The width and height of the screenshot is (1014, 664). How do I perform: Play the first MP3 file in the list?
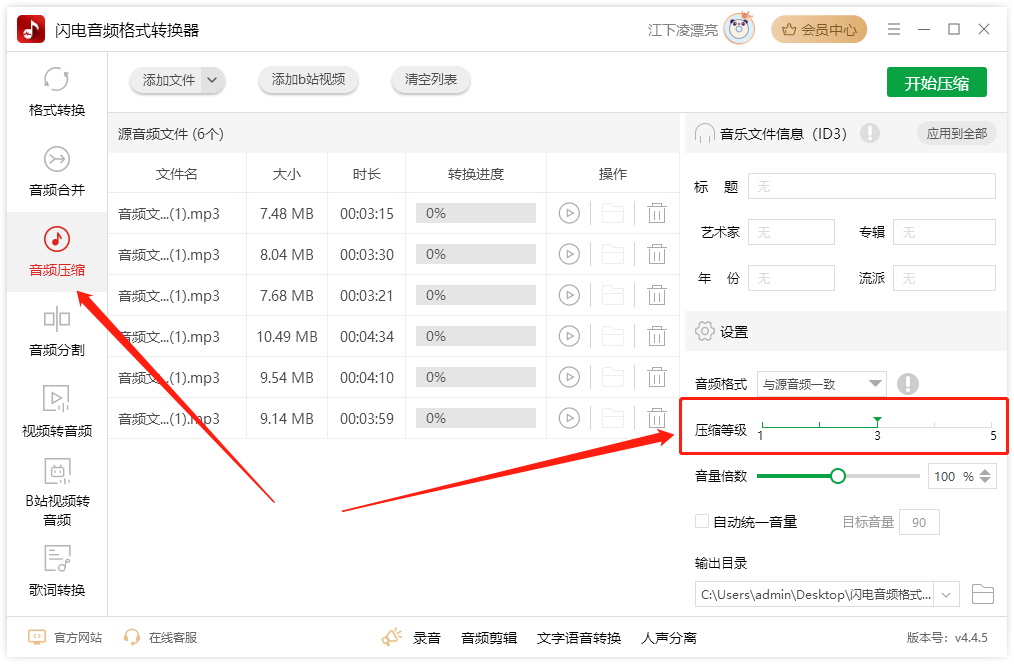(x=569, y=213)
